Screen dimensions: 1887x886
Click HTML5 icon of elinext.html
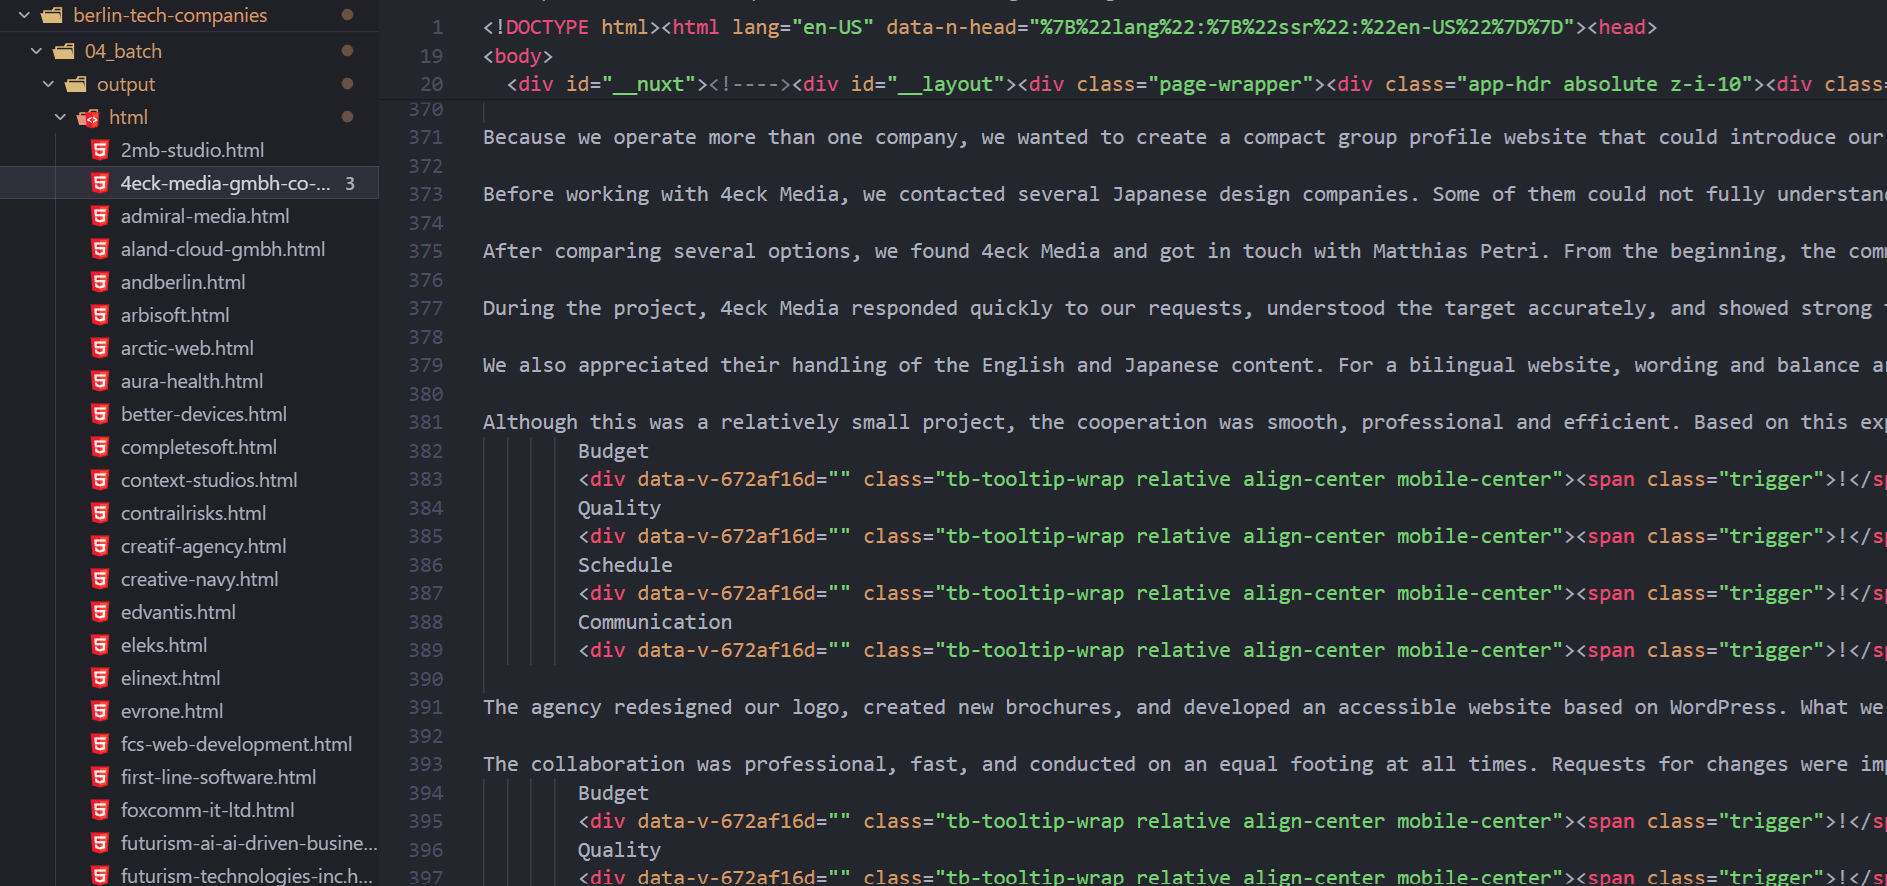pos(100,678)
